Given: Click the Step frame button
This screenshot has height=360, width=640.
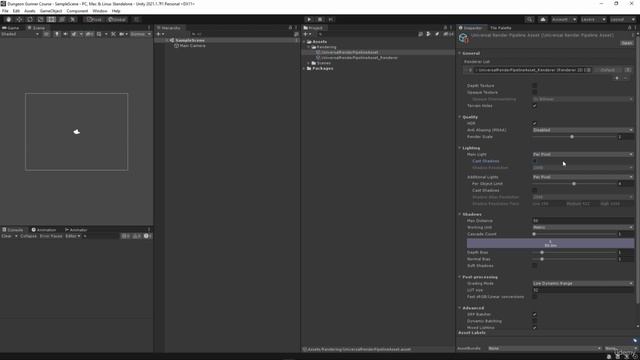Looking at the screenshot, I should (x=331, y=20).
